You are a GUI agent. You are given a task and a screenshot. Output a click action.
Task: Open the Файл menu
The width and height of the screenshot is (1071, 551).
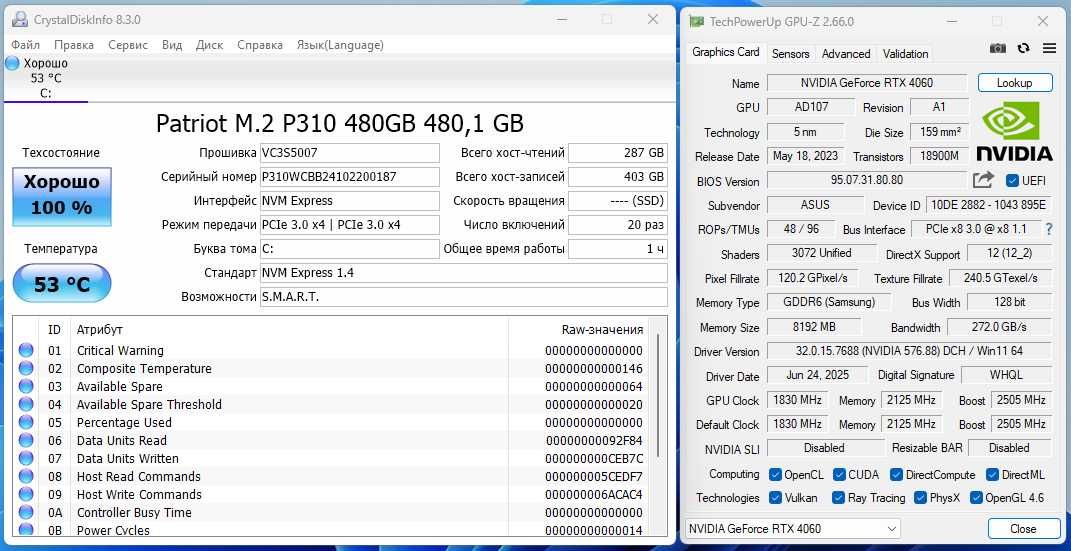25,45
